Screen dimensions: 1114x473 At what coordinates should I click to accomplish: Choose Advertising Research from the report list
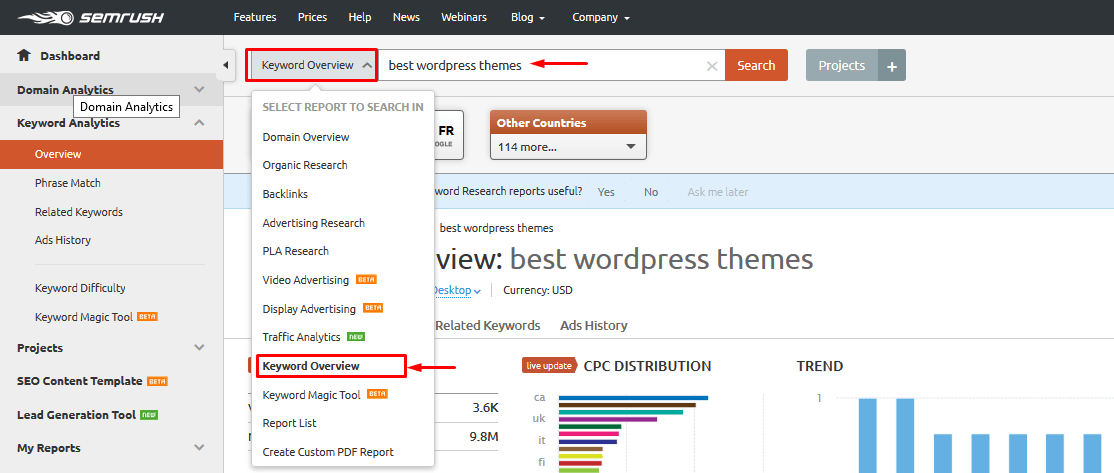313,222
